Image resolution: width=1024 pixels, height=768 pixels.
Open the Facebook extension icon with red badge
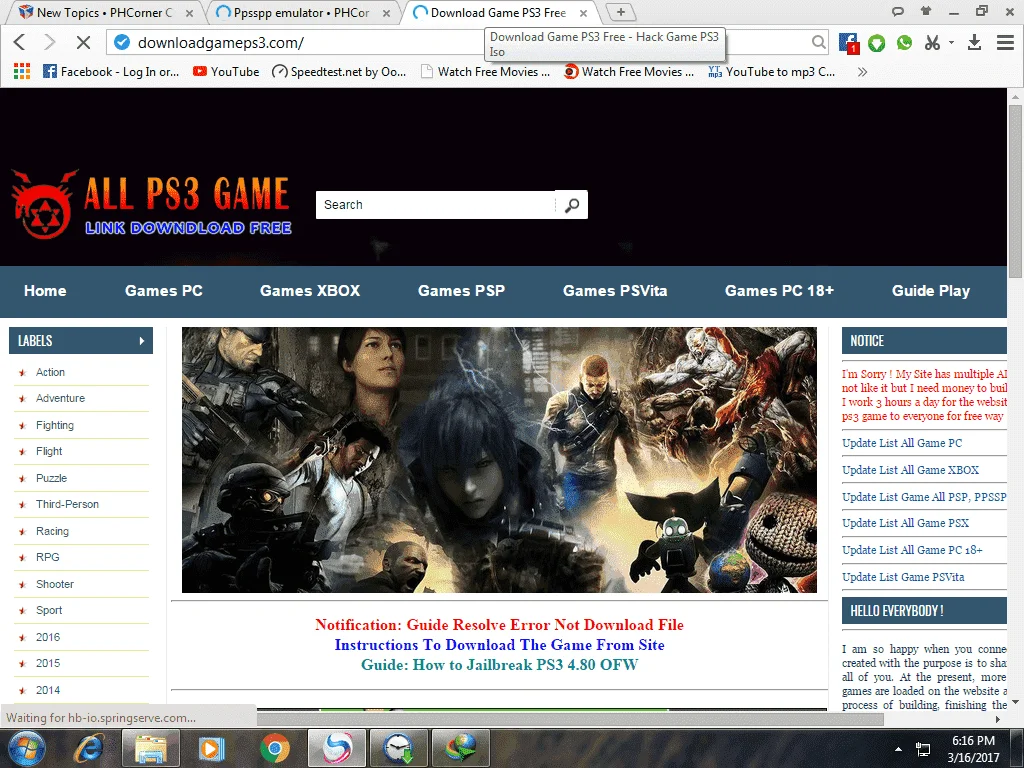[x=848, y=43]
